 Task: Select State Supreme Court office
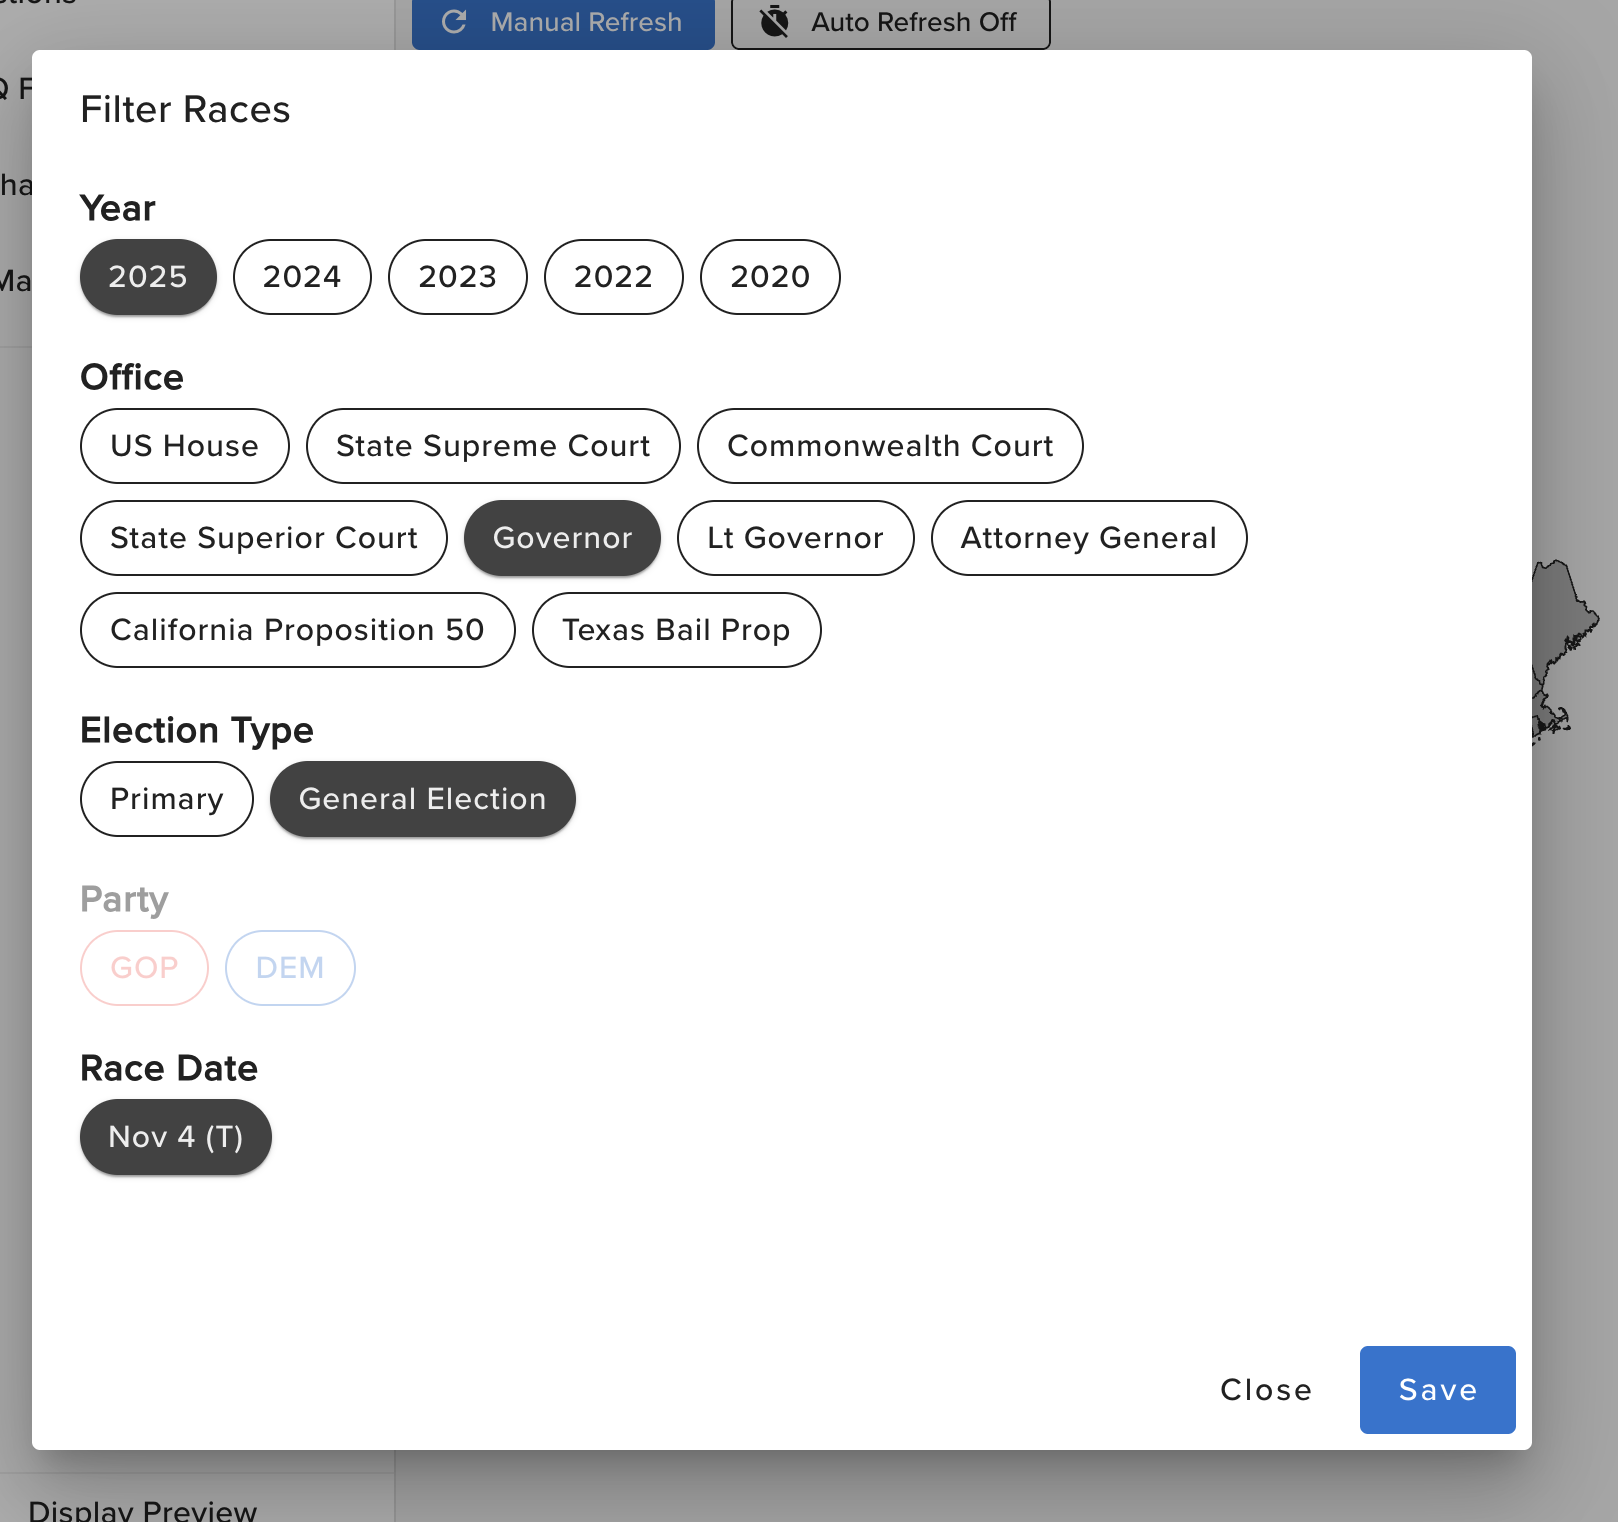coord(493,446)
